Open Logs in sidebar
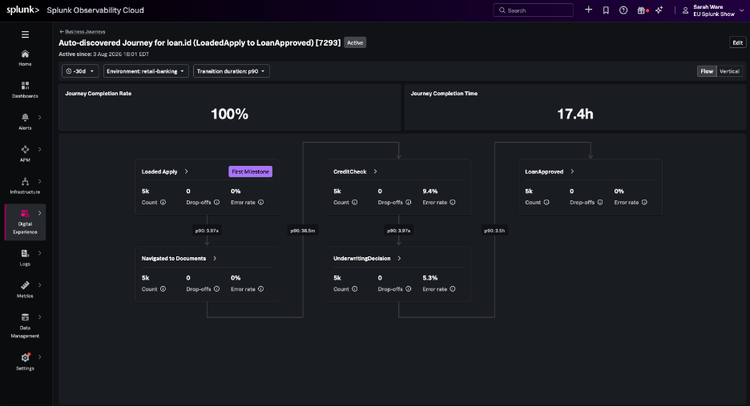This screenshot has height=407, width=750. [x=25, y=257]
